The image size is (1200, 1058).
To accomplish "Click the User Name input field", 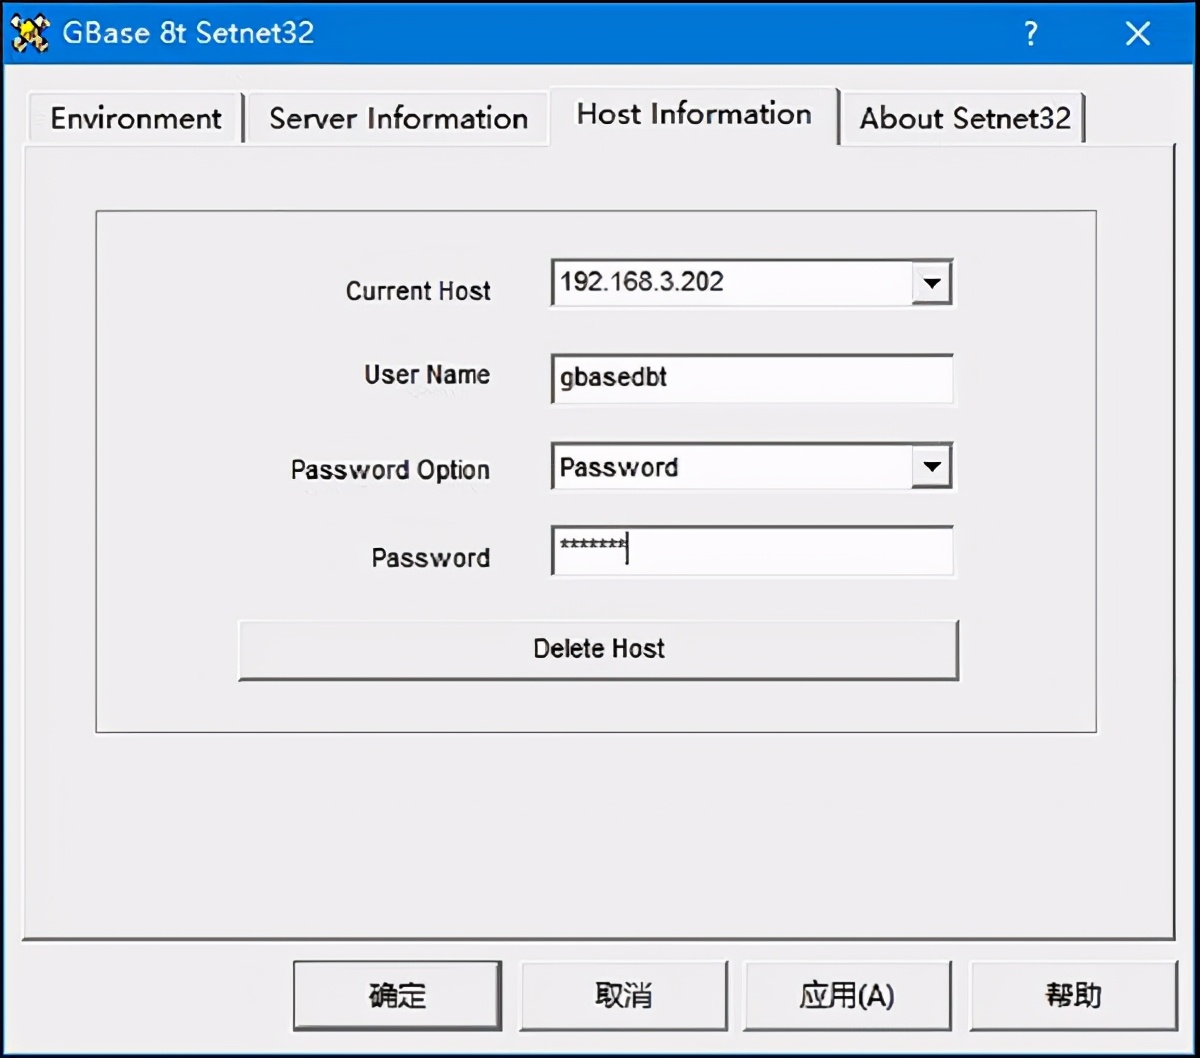I will click(x=752, y=378).
